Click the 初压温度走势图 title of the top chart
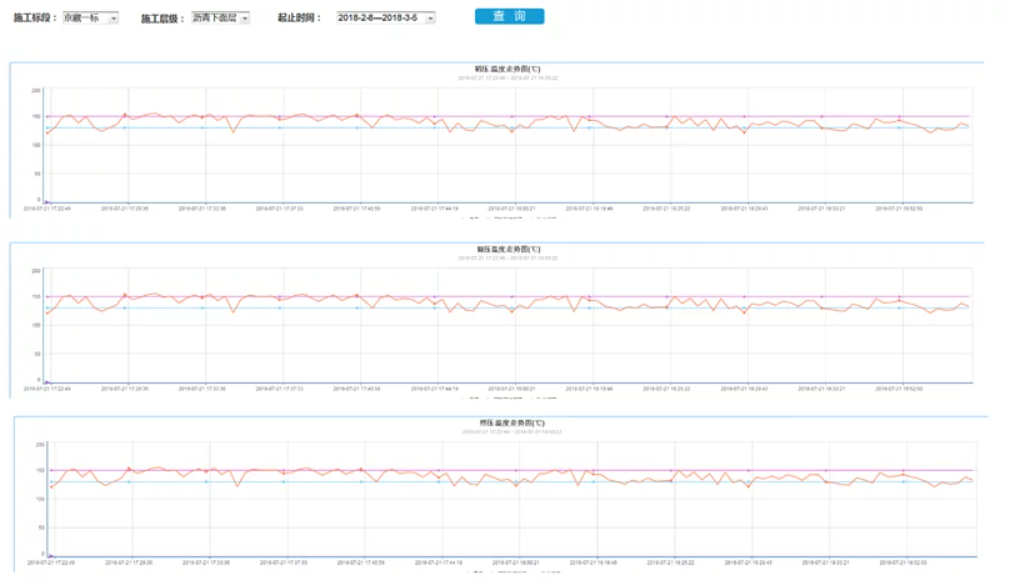Viewport: 1022px width, 584px height. pyautogui.click(x=507, y=68)
